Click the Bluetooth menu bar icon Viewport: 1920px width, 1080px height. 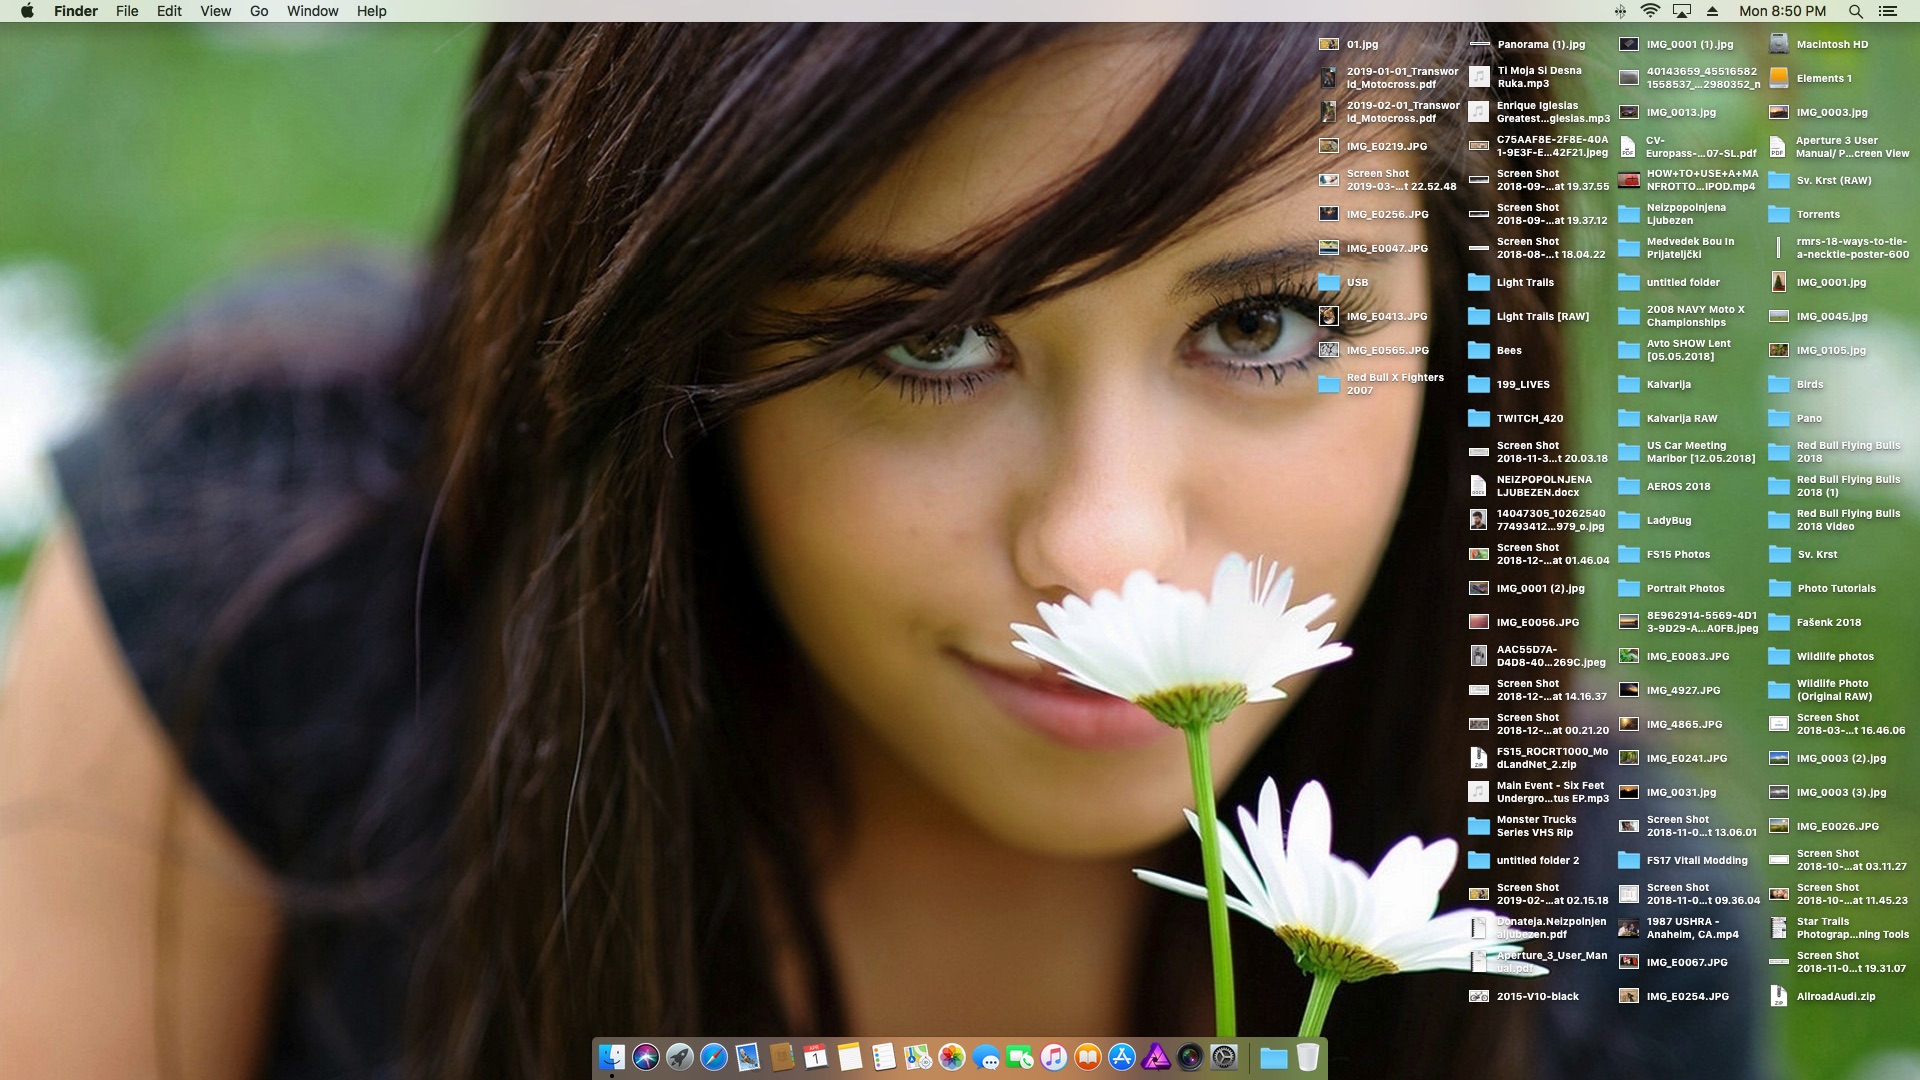1620,11
